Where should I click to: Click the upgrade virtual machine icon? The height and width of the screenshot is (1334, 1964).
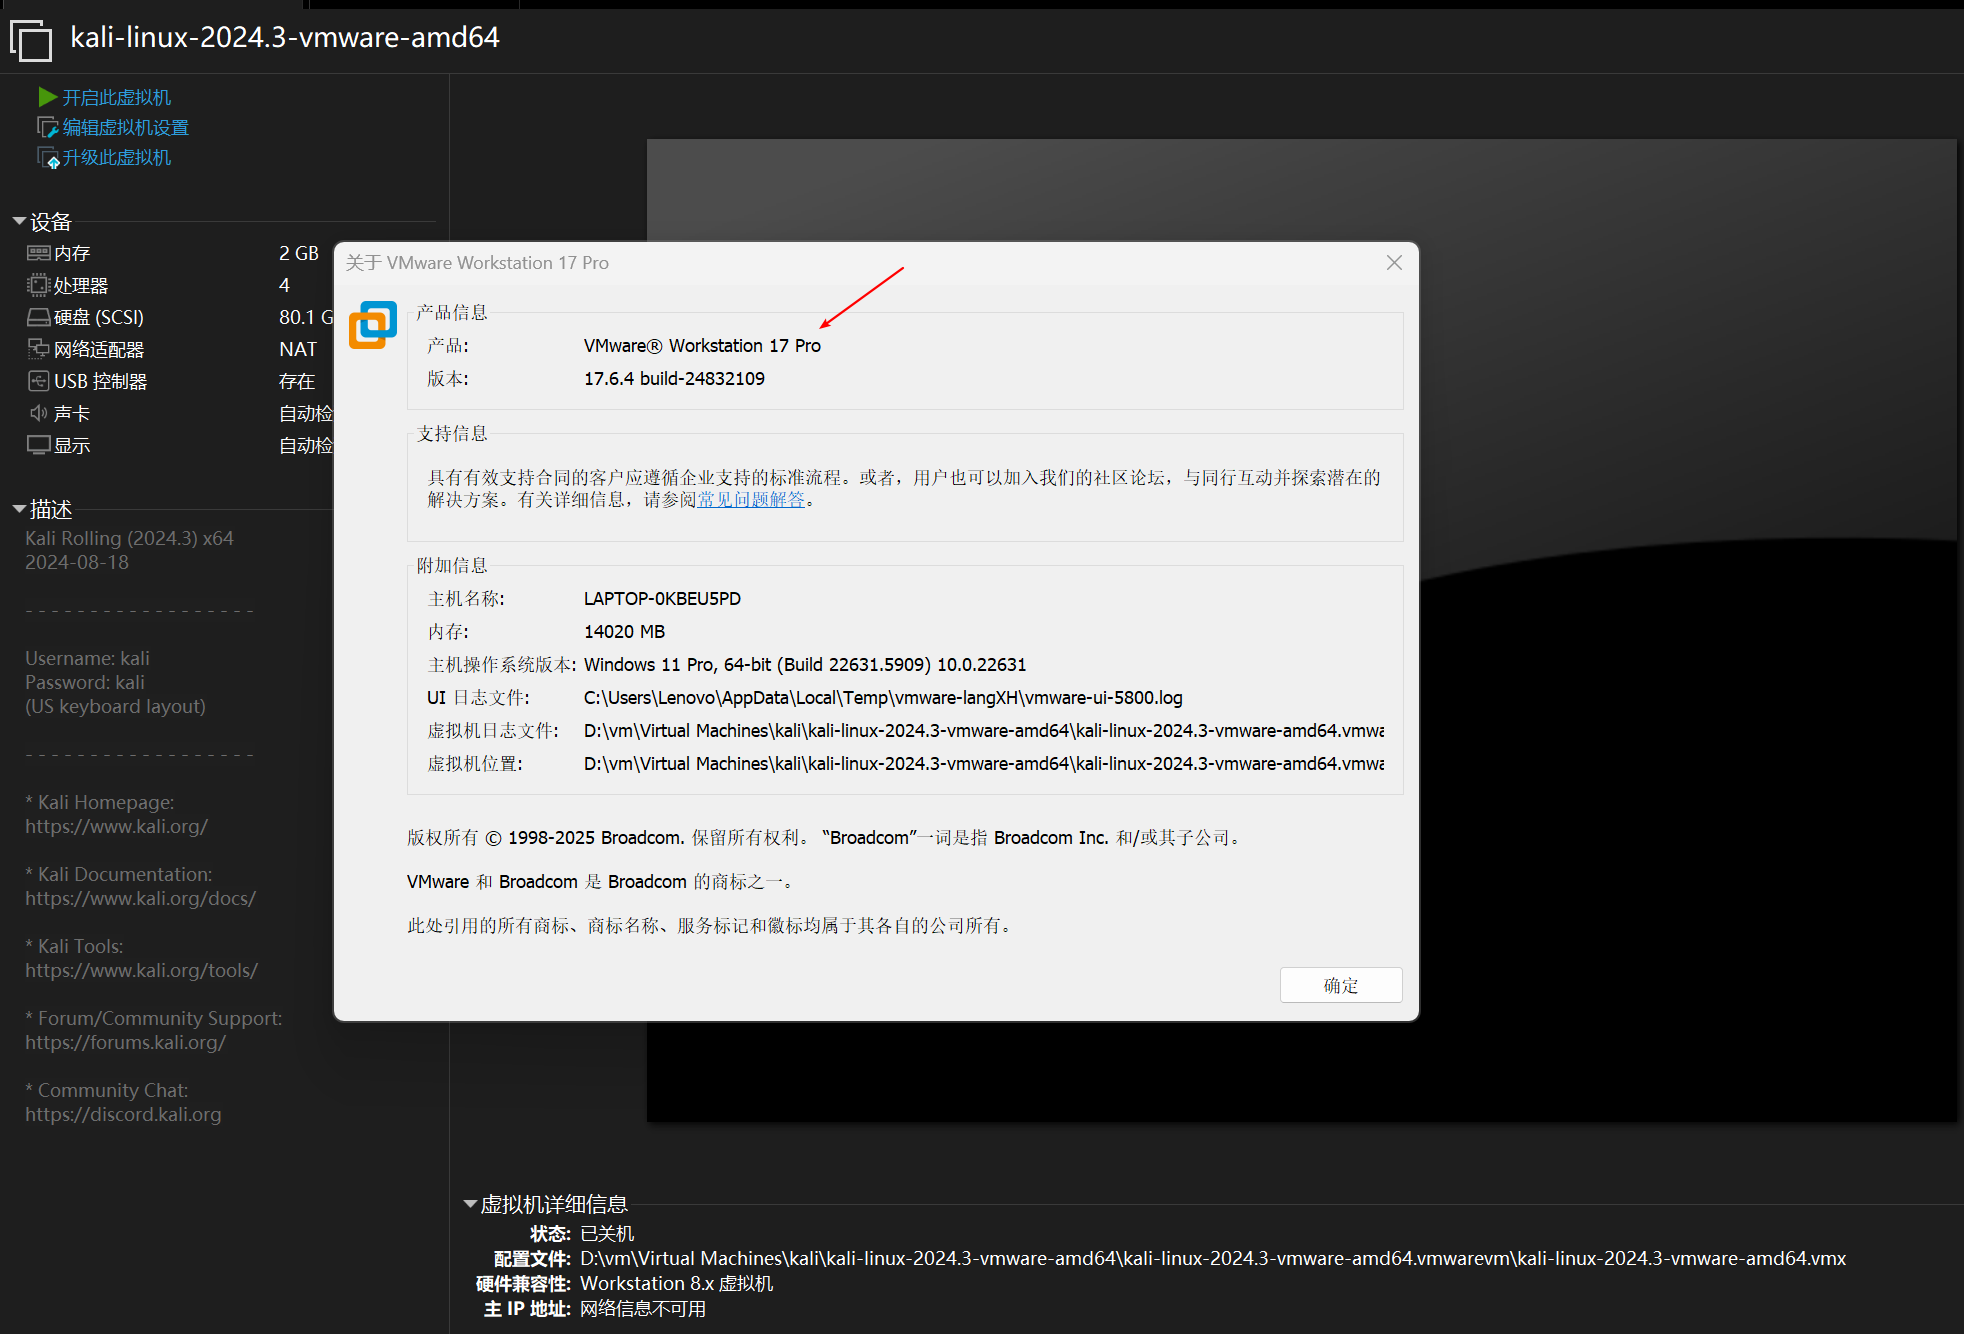[x=47, y=158]
